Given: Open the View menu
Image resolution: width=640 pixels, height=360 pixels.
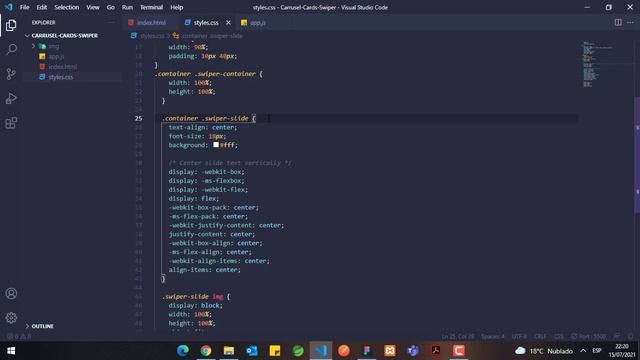Looking at the screenshot, I should tap(93, 7).
